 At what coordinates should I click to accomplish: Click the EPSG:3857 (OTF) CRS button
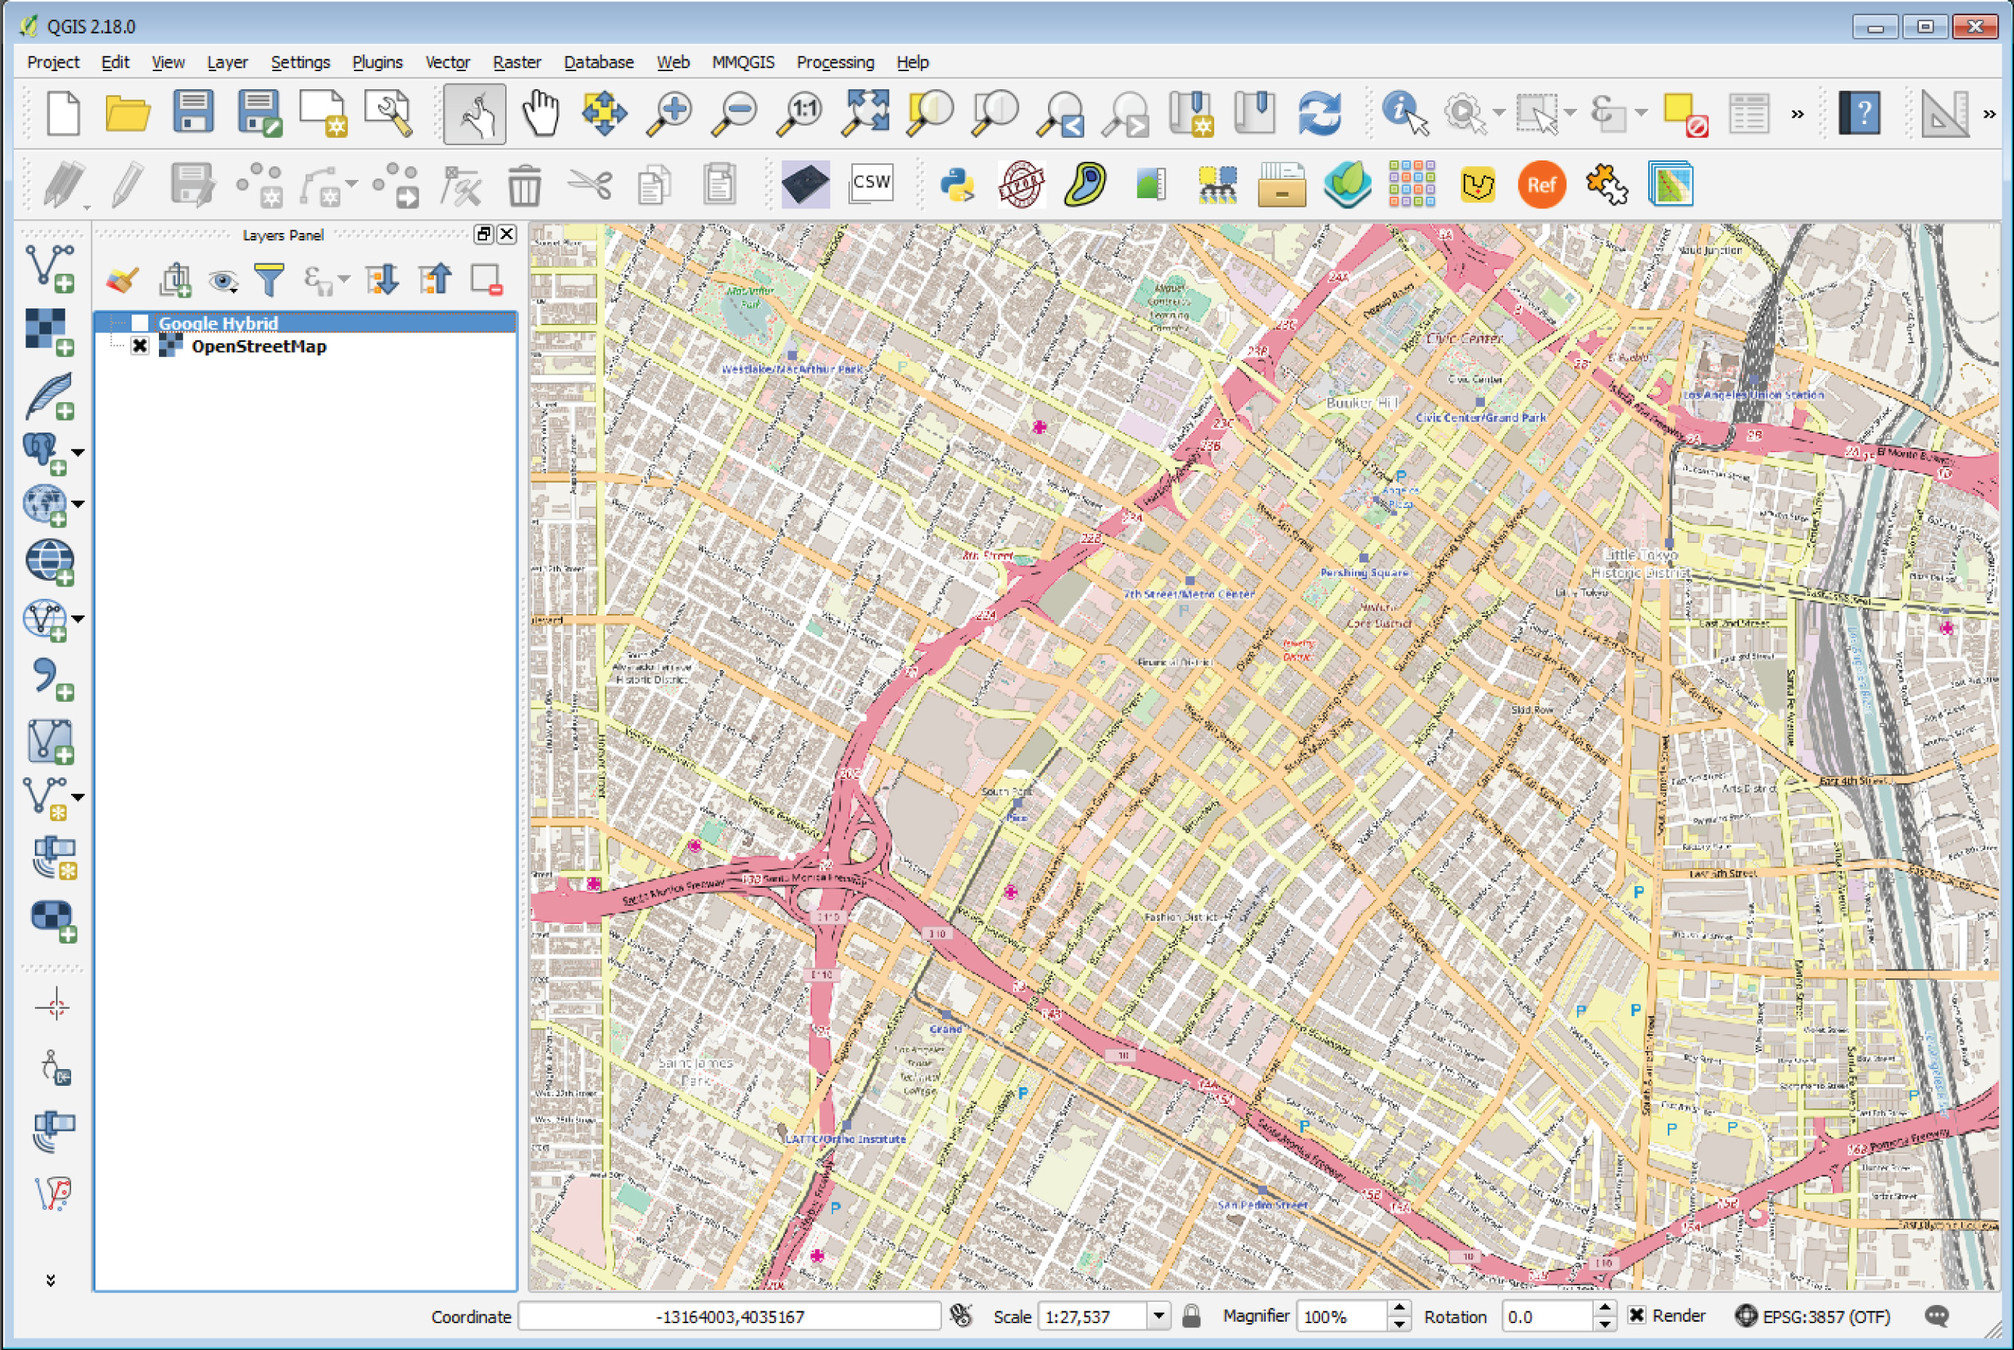[1813, 1316]
